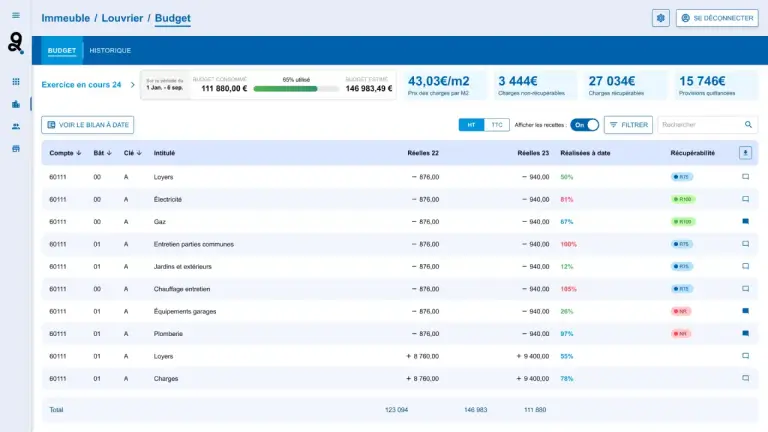Click the Gaz row label
This screenshot has width=768, height=432.
point(160,221)
